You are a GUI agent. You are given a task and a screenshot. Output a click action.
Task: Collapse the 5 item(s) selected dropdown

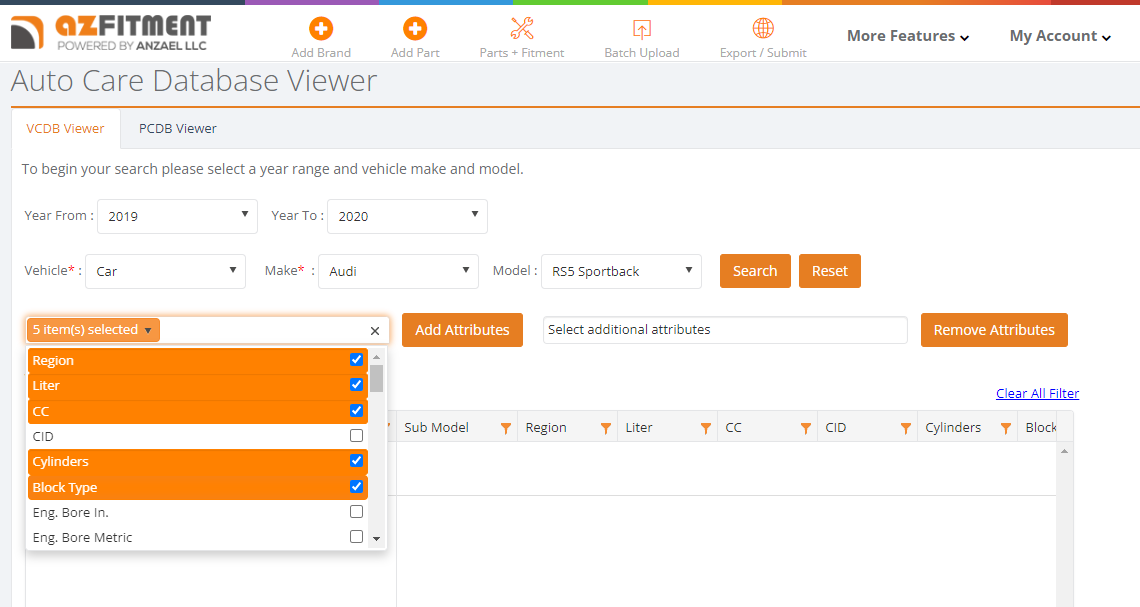click(93, 330)
